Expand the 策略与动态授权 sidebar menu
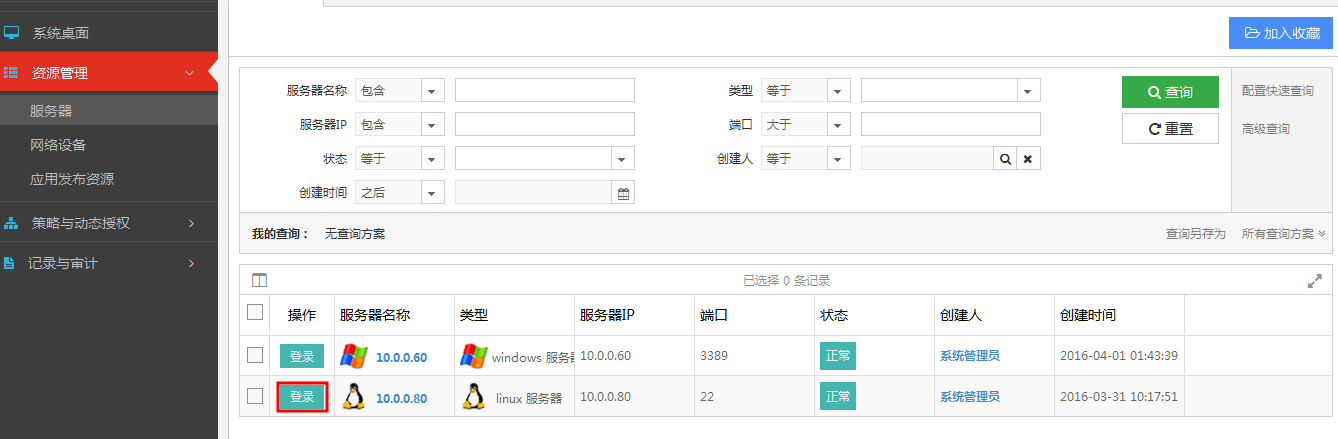 [108, 223]
